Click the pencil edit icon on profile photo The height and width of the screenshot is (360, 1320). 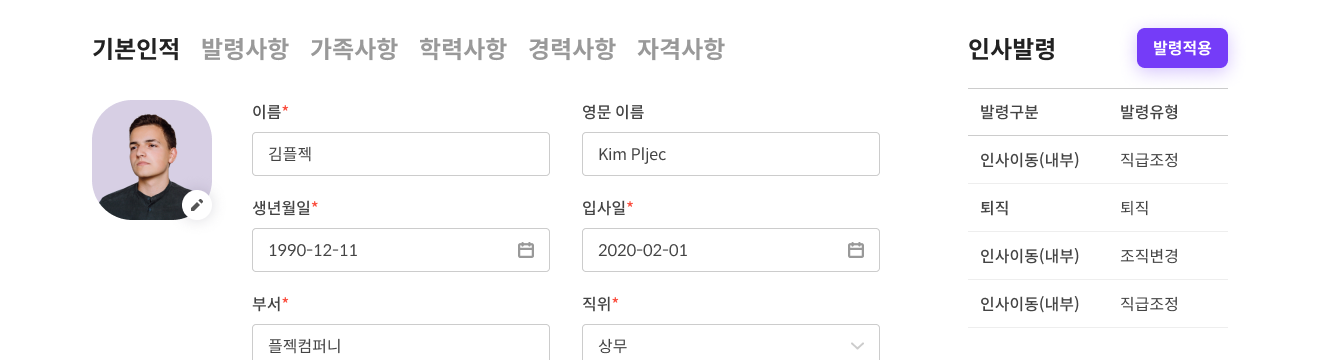tap(197, 205)
